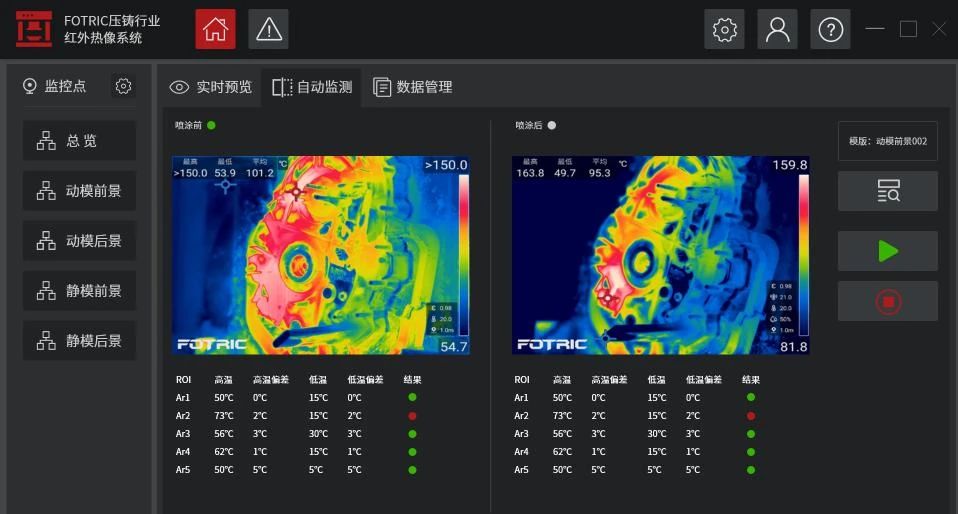Select 总览 overview in sidebar
Image resolution: width=958 pixels, height=514 pixels.
point(79,141)
